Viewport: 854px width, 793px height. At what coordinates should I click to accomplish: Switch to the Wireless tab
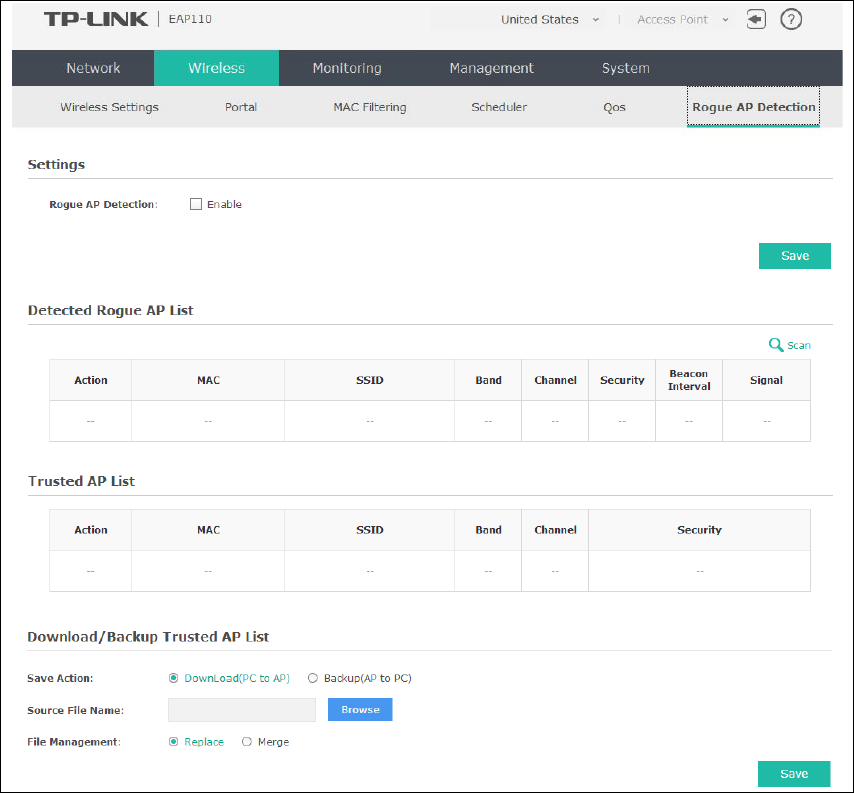(x=216, y=68)
